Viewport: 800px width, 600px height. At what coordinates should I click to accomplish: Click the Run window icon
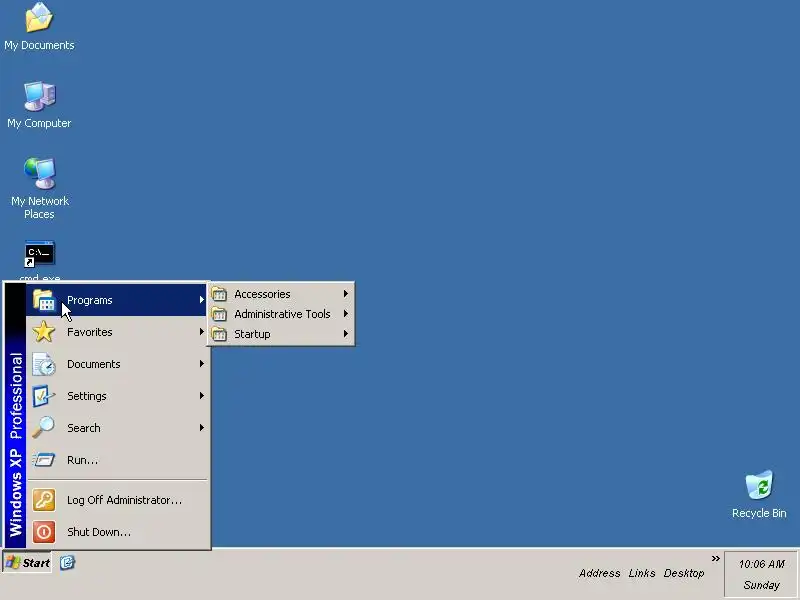[x=44, y=460]
